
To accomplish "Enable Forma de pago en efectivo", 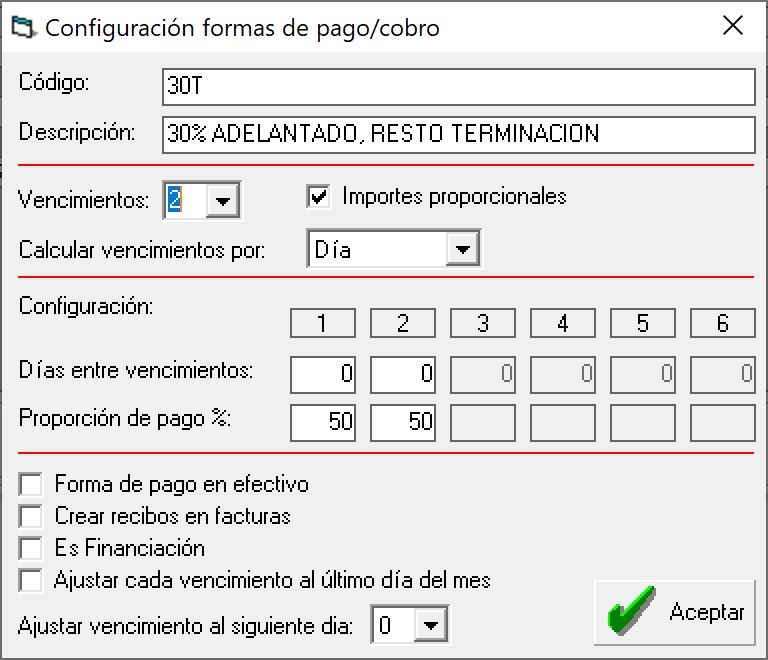I will pyautogui.click(x=32, y=485).
